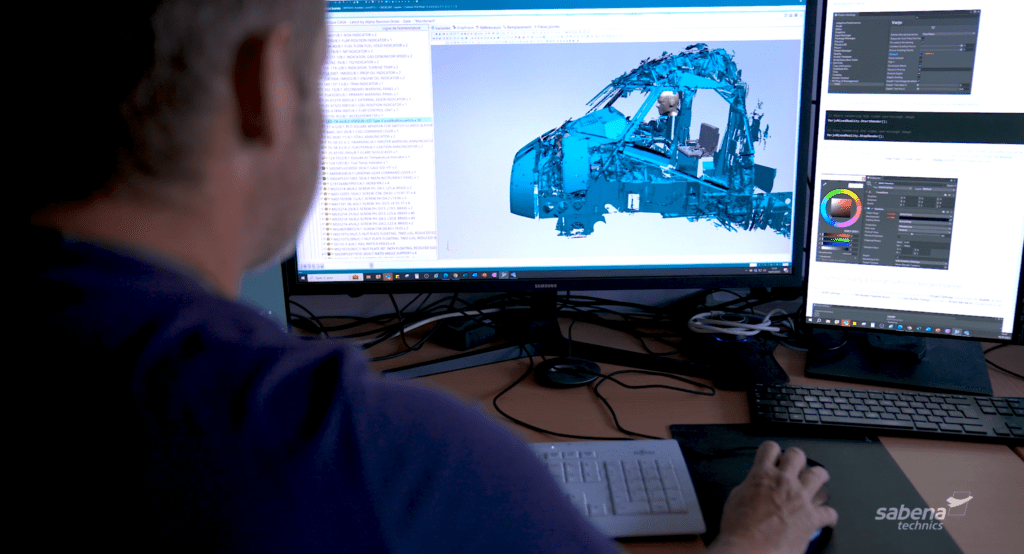Expand the NATO ANGLE SUPPORT tree node
Image resolution: width=1024 pixels, height=554 pixels.
click(x=324, y=254)
